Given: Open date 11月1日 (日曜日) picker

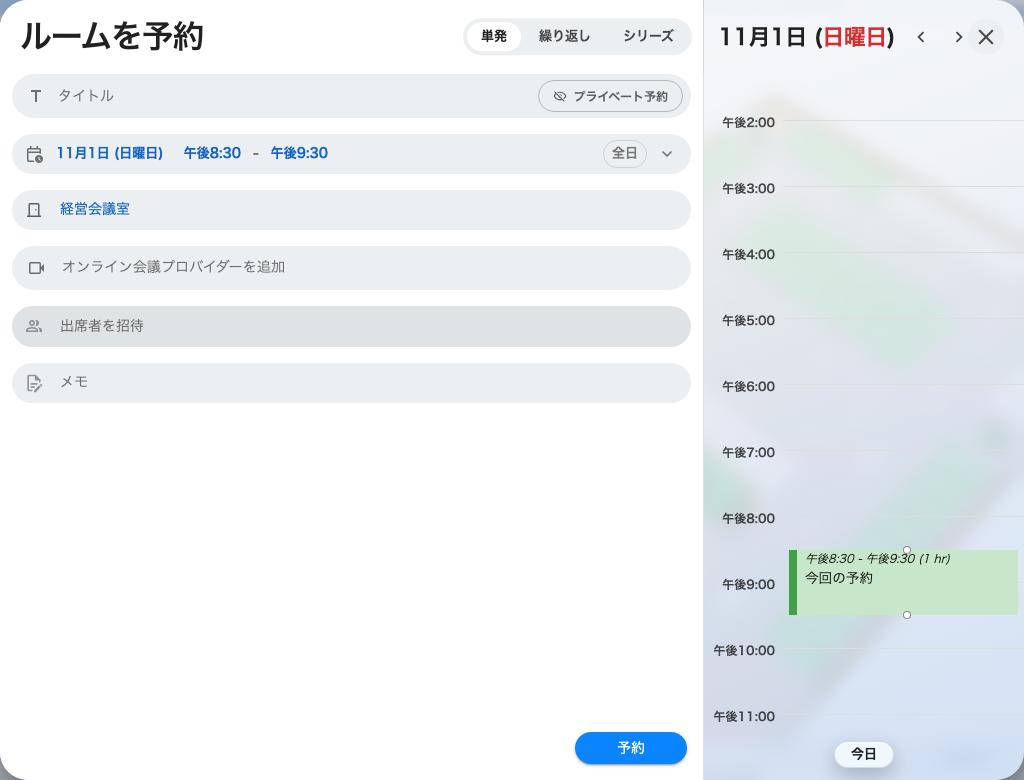Looking at the screenshot, I should (x=110, y=154).
